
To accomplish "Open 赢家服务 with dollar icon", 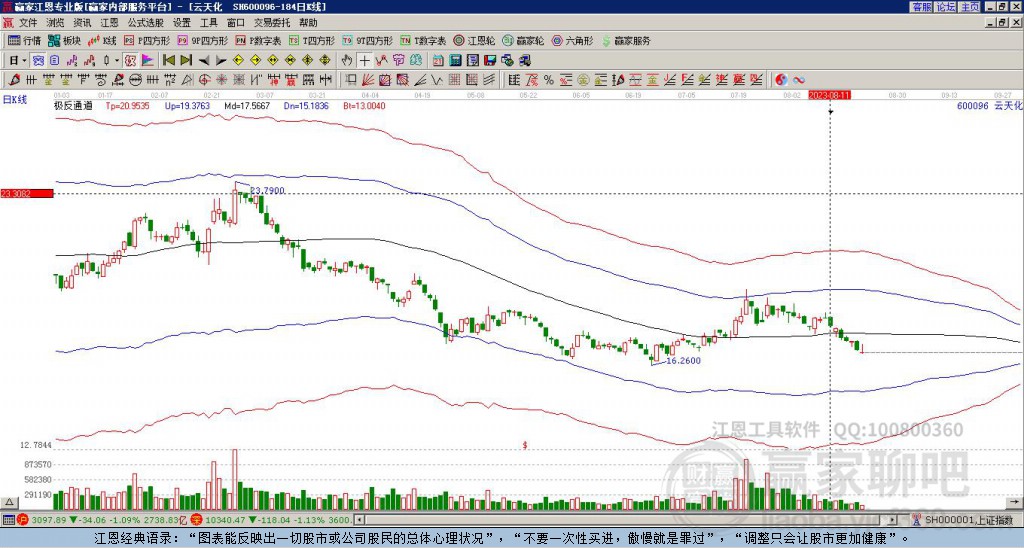I will click(x=626, y=40).
